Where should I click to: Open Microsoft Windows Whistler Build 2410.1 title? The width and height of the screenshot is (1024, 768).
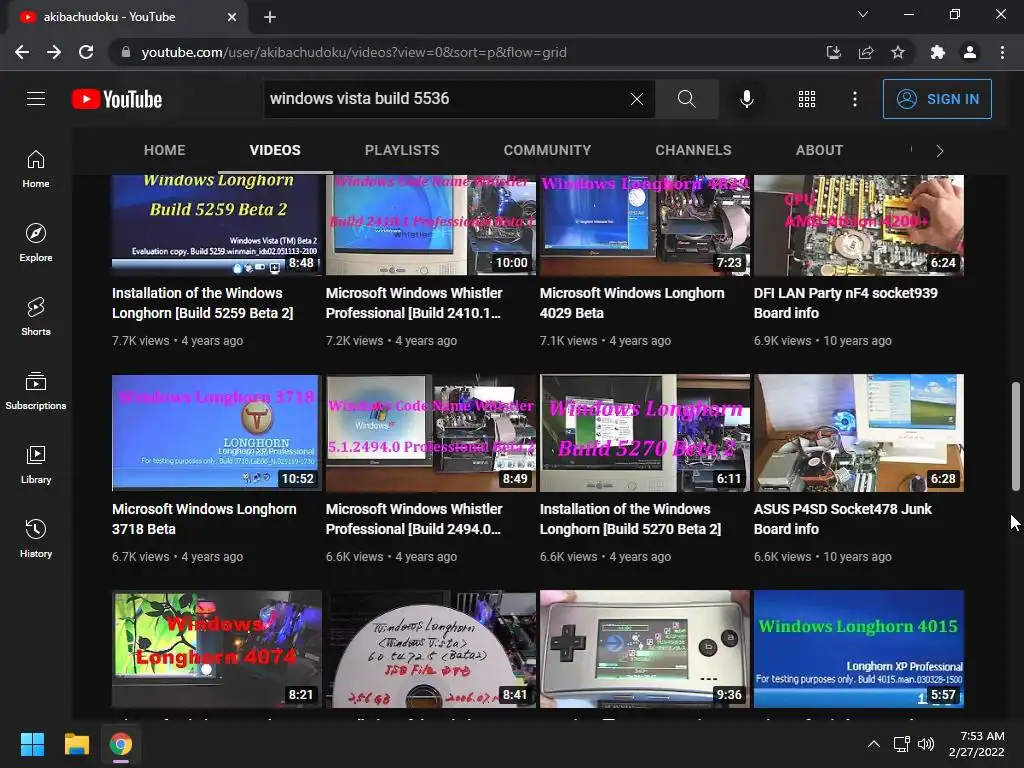[414, 303]
